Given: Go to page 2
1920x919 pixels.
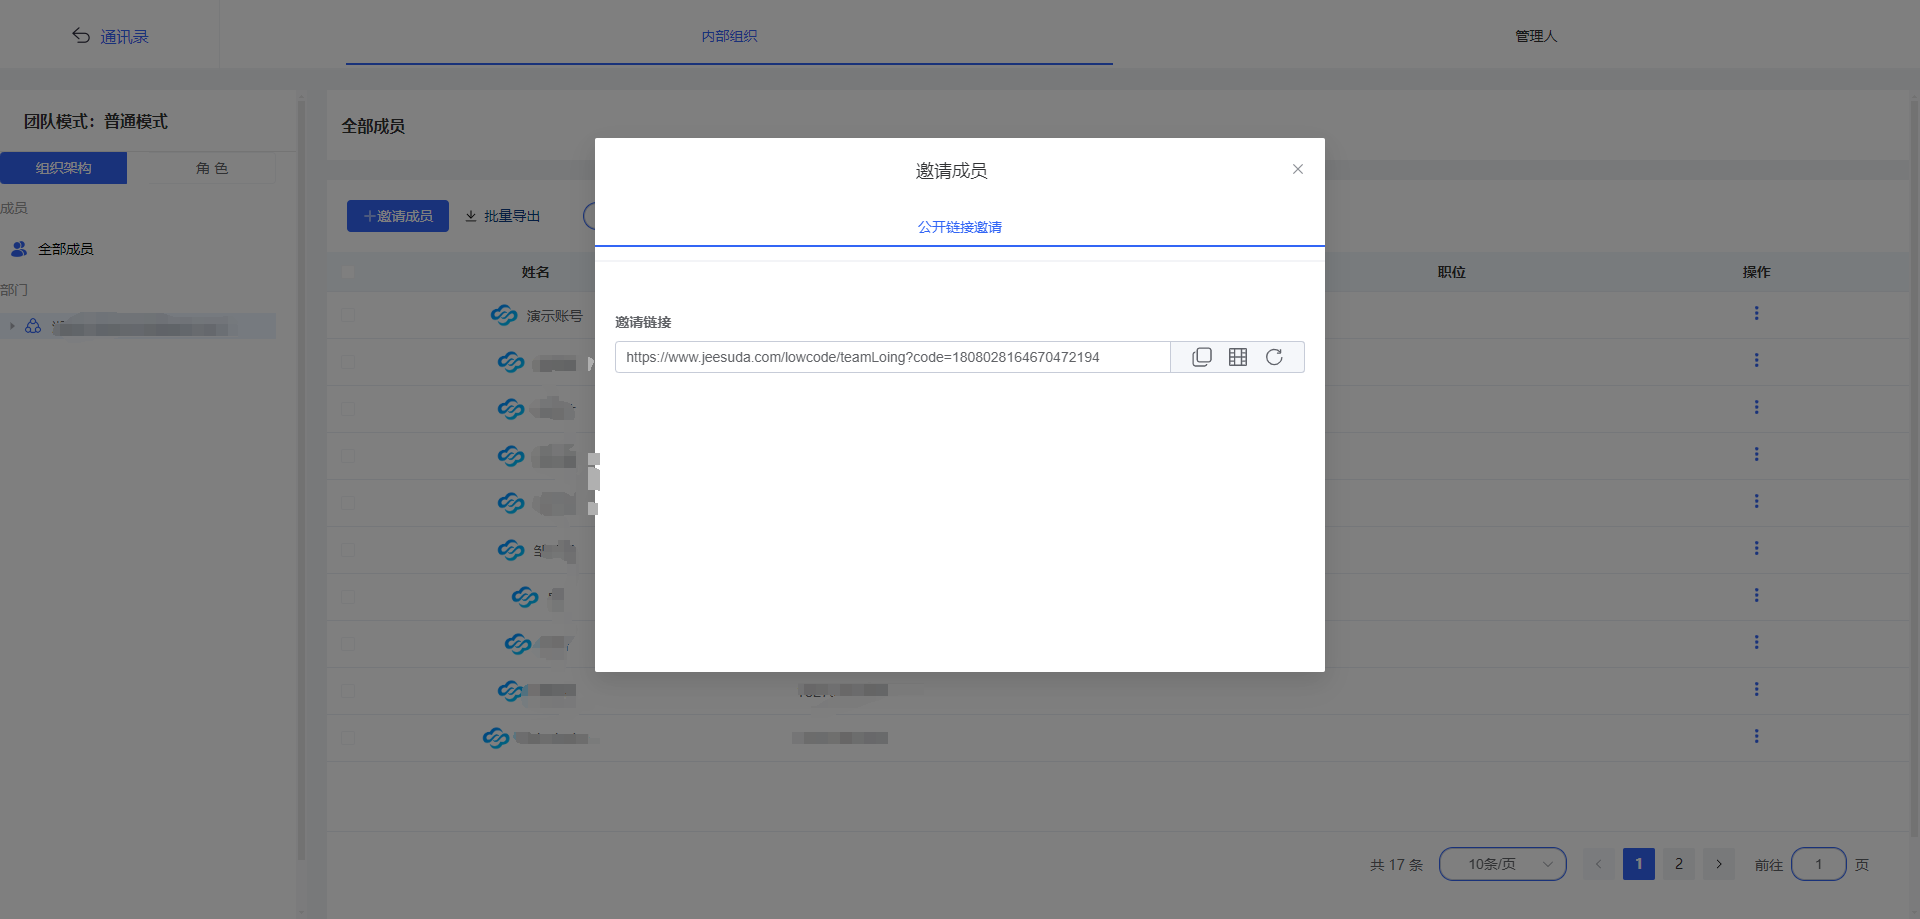Looking at the screenshot, I should point(1679,864).
